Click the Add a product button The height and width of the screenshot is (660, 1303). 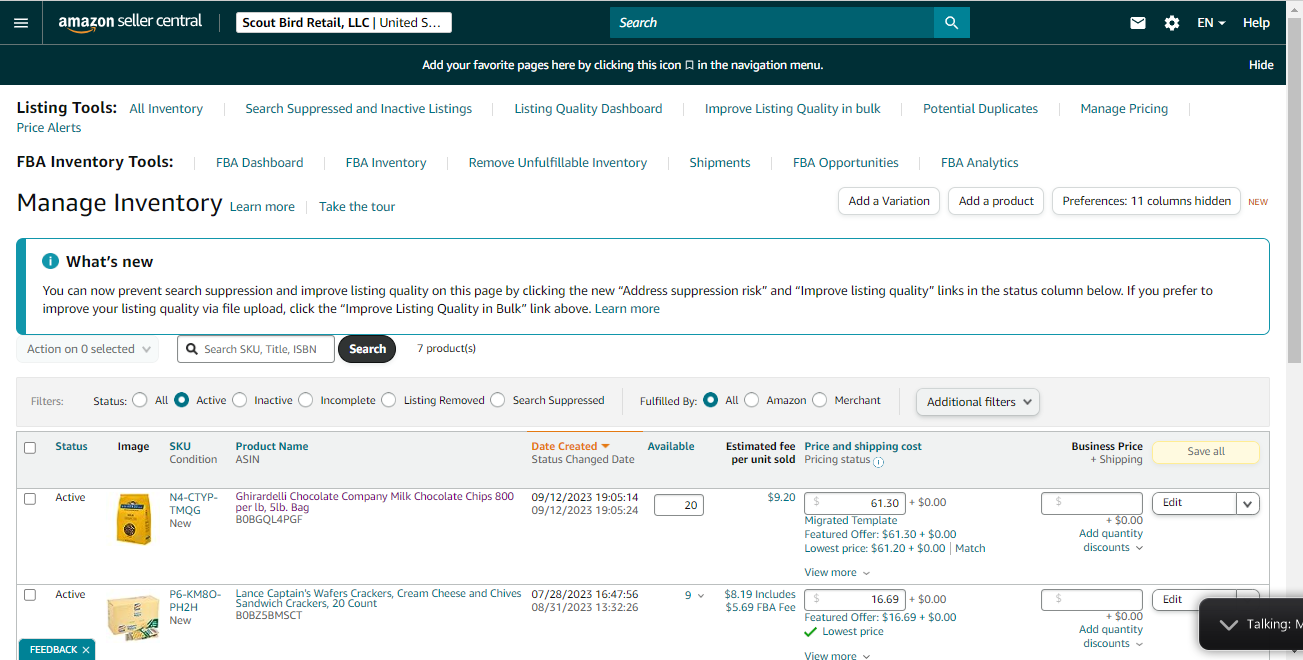pos(996,201)
